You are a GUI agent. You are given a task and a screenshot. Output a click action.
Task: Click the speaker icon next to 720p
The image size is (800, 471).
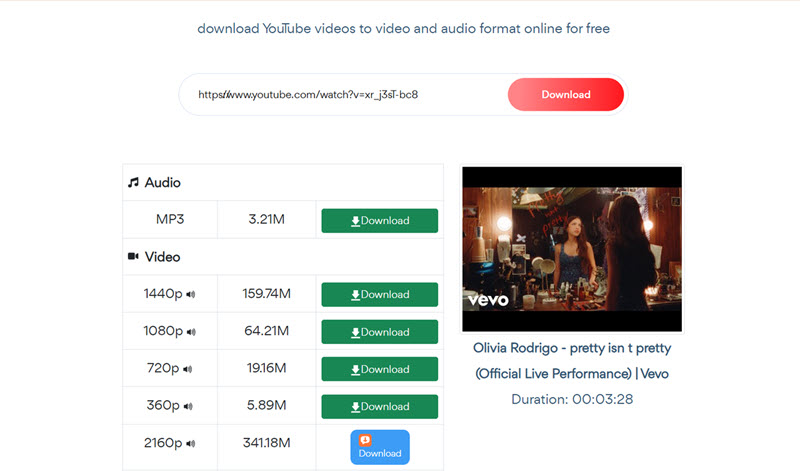coord(188,369)
